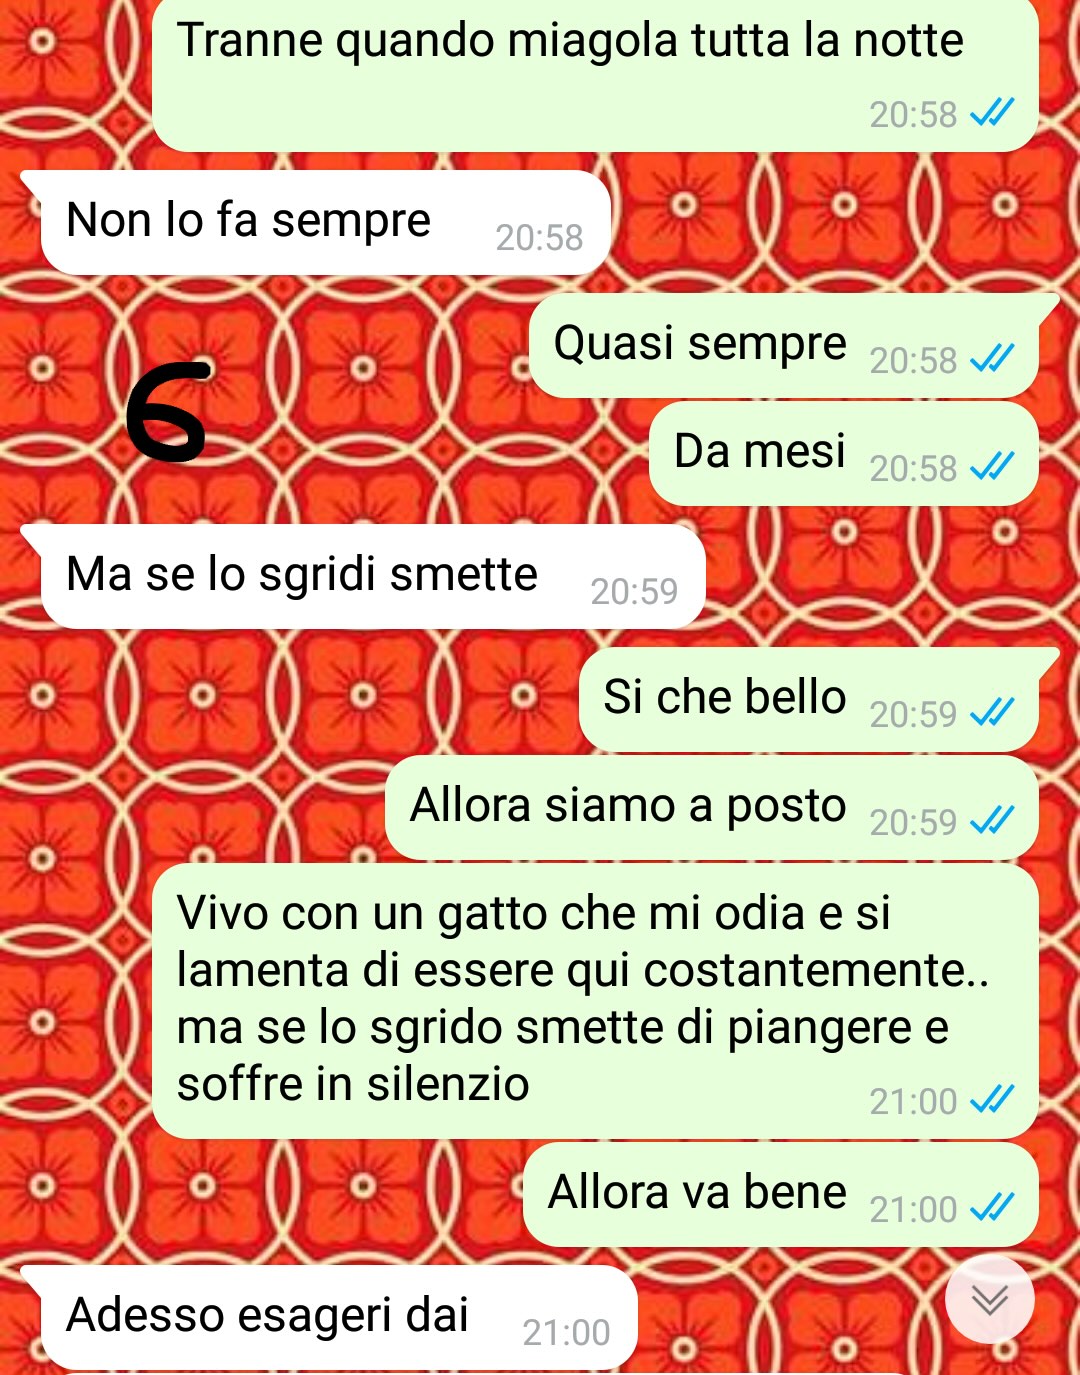Select the 'Ma se lo sgridi smette' bubble
The image size is (1080, 1375).
pos(372,576)
